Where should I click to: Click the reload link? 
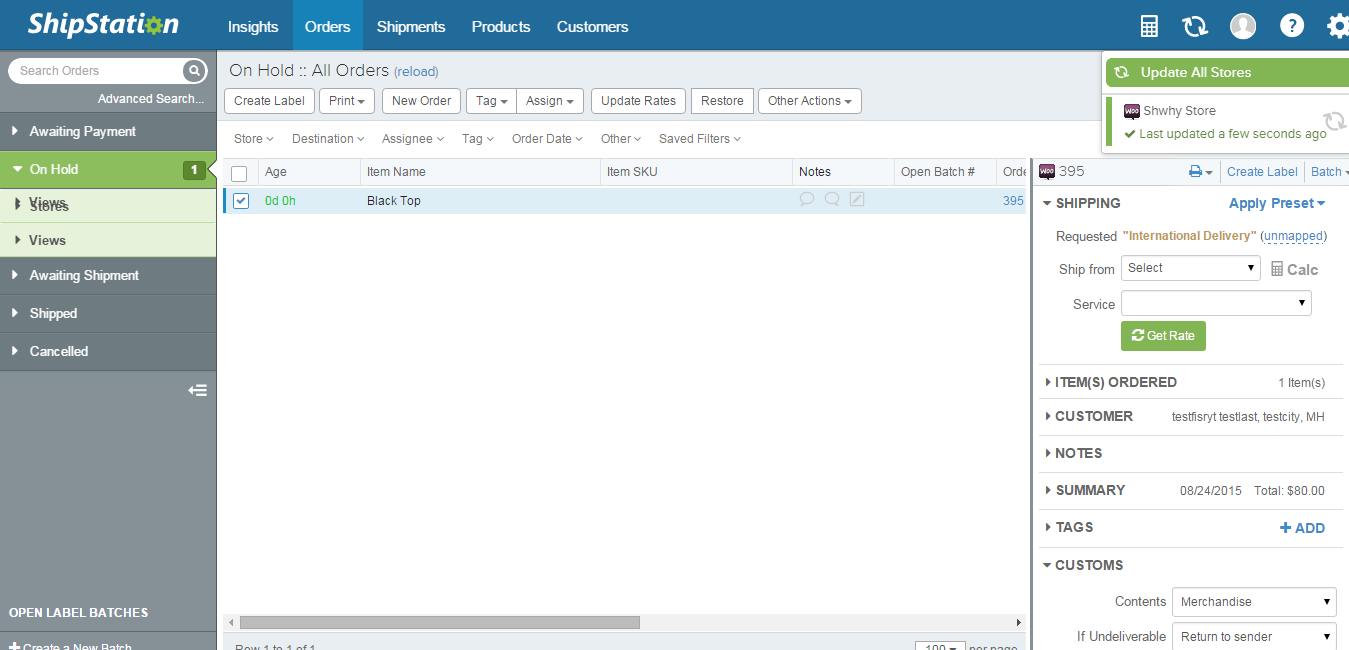click(416, 72)
